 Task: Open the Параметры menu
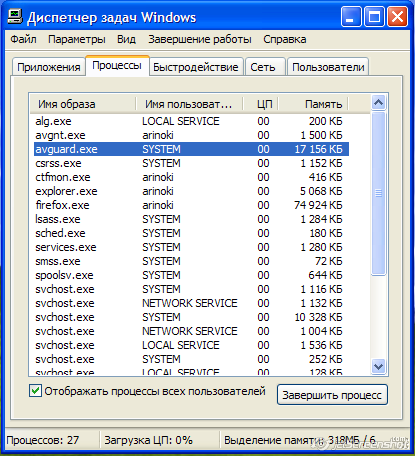coord(77,39)
